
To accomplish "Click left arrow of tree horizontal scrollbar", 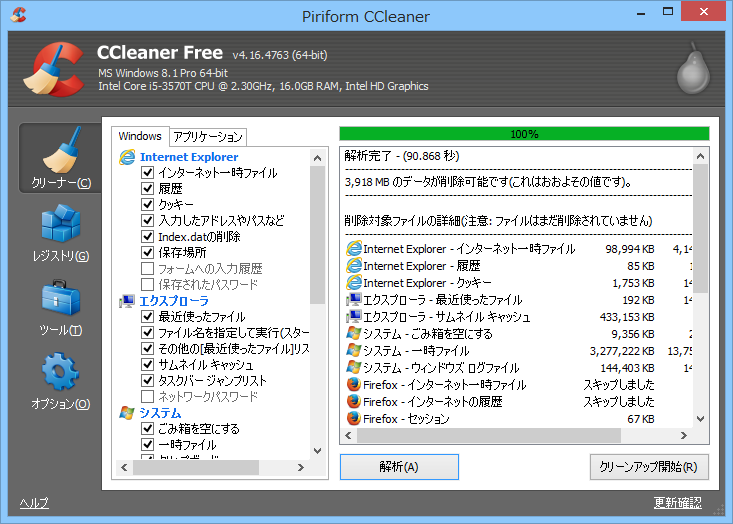I will (x=124, y=467).
